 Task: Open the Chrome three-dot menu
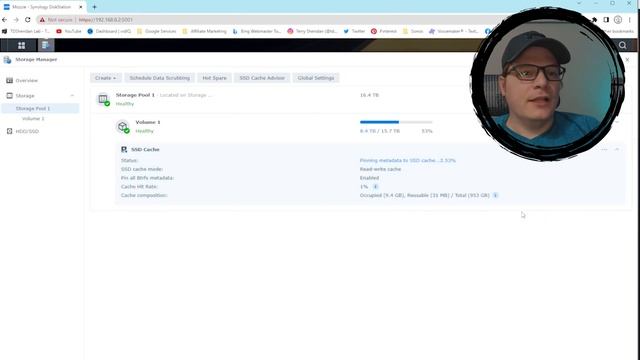pos(630,20)
